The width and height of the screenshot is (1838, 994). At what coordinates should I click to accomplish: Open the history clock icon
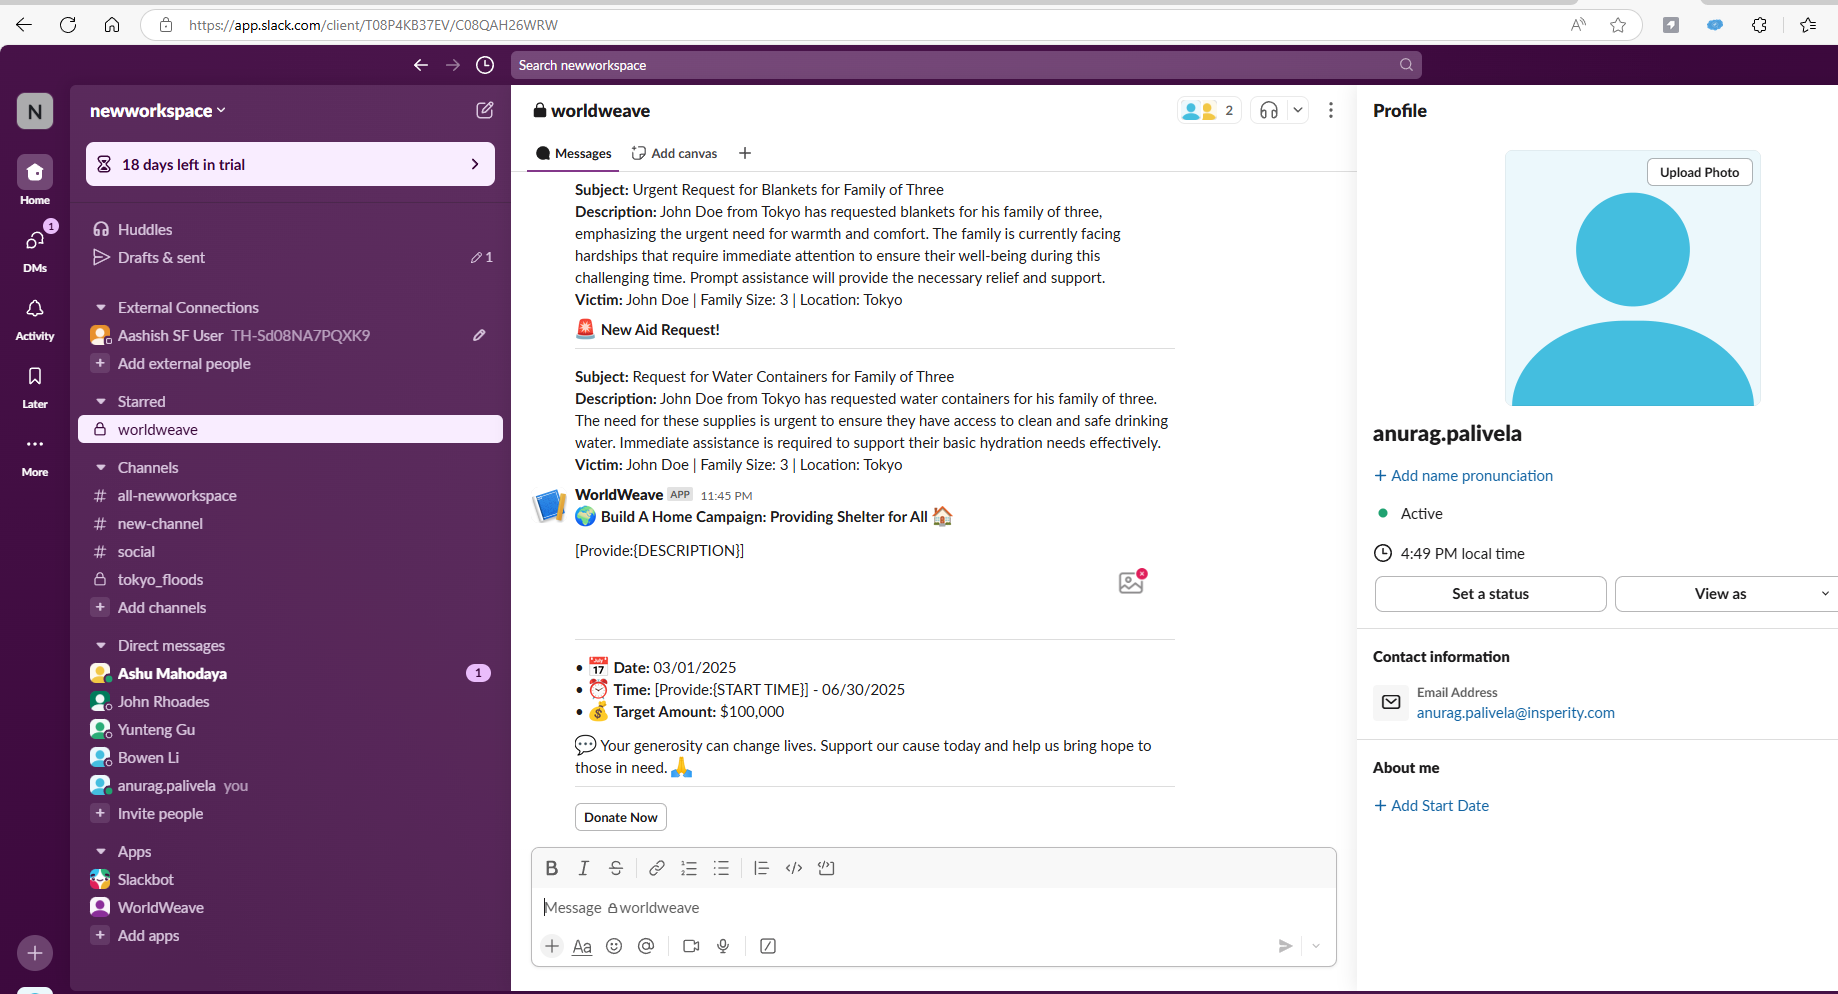tap(485, 65)
